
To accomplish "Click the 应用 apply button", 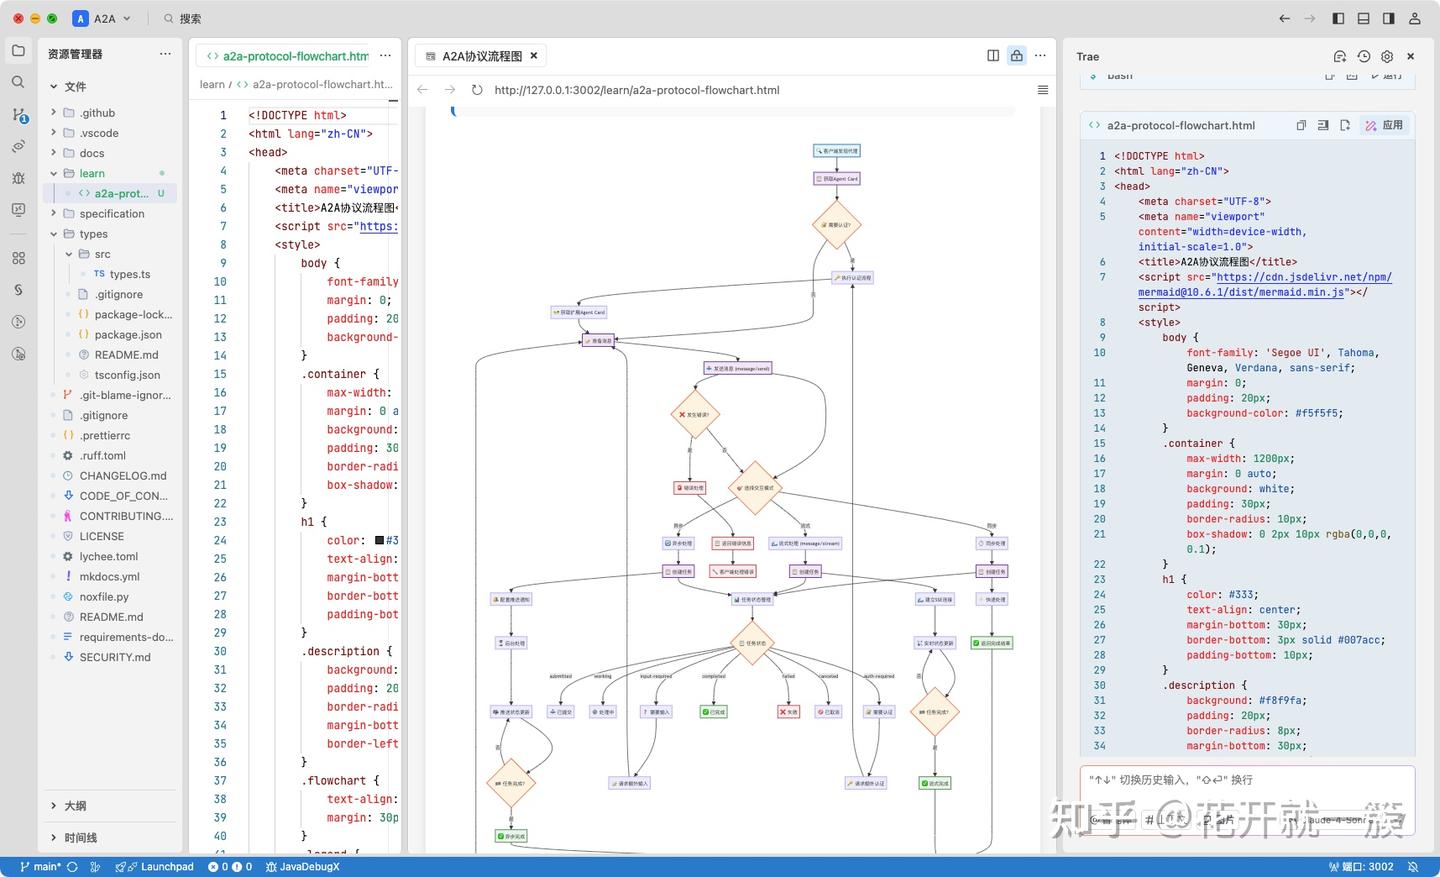I will pyautogui.click(x=1385, y=125).
